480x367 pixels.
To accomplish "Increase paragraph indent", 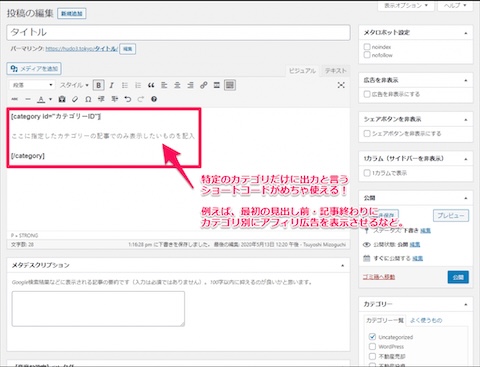I will [114, 99].
